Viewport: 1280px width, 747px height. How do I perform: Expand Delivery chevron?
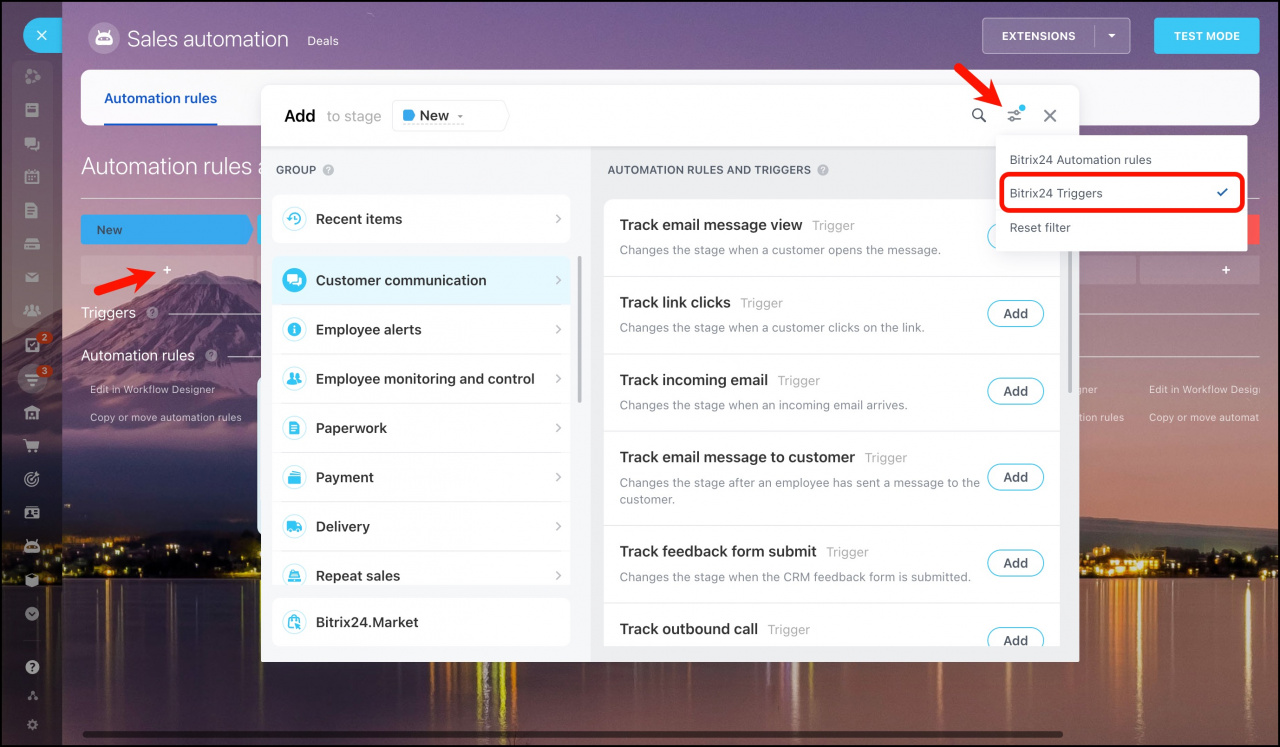coord(558,526)
